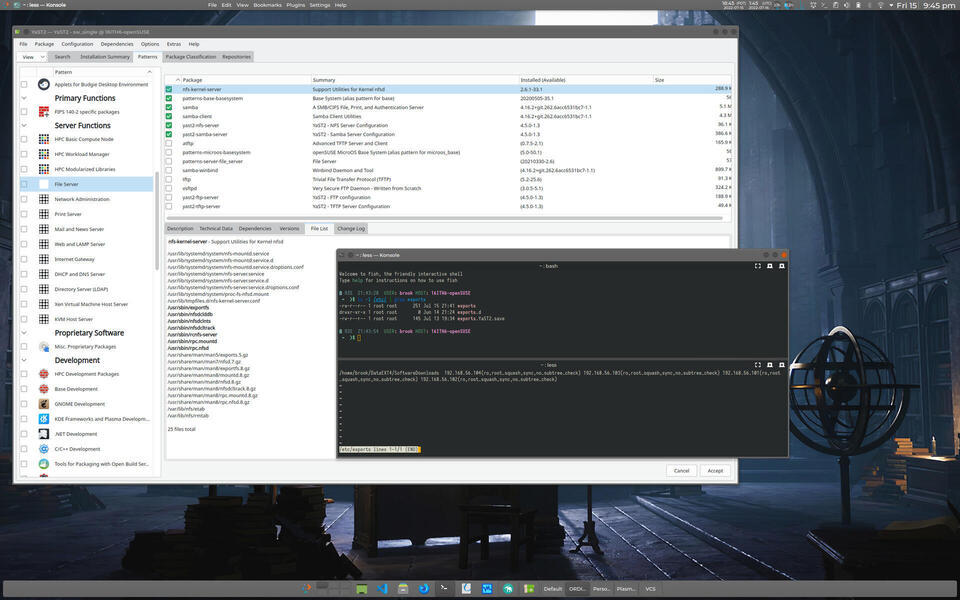Click the network wifi tray icon
The image size is (960, 600).
click(x=880, y=5)
